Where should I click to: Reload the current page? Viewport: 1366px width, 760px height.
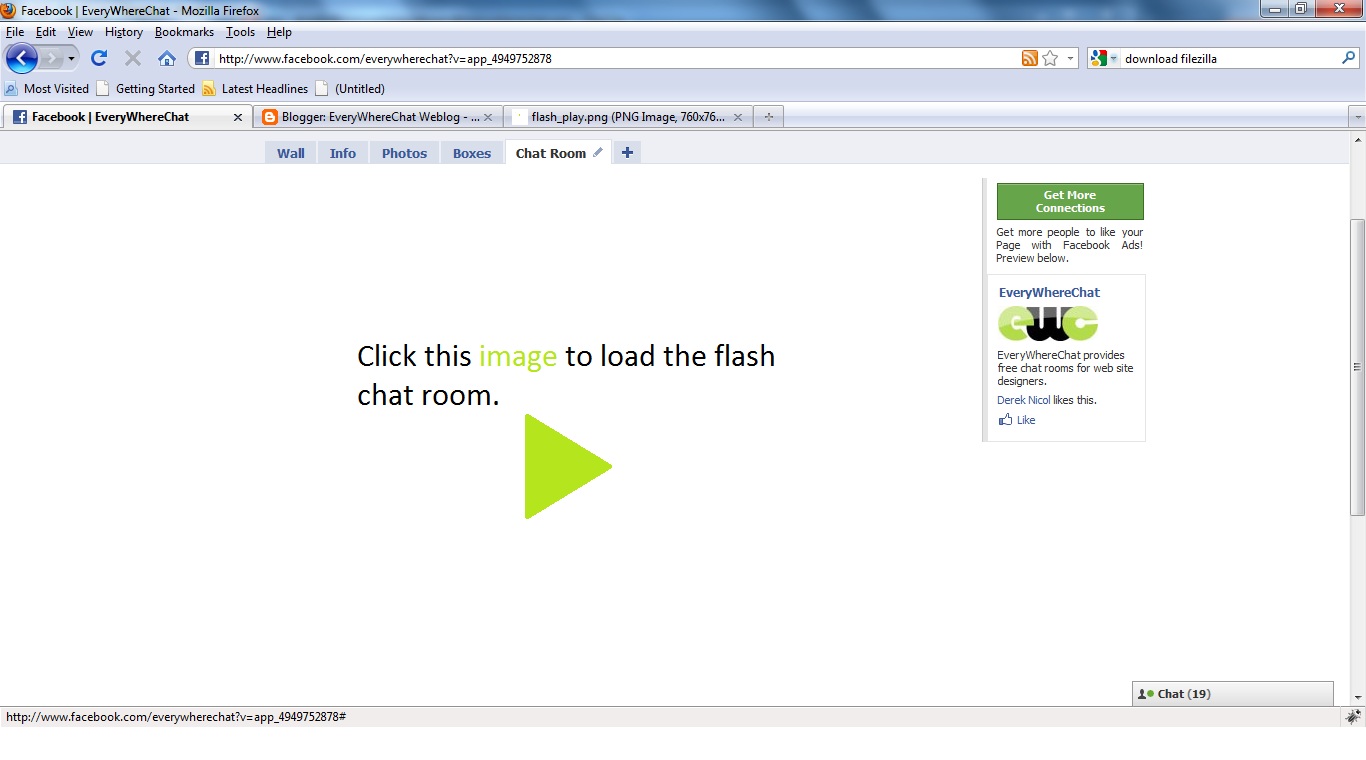point(98,58)
